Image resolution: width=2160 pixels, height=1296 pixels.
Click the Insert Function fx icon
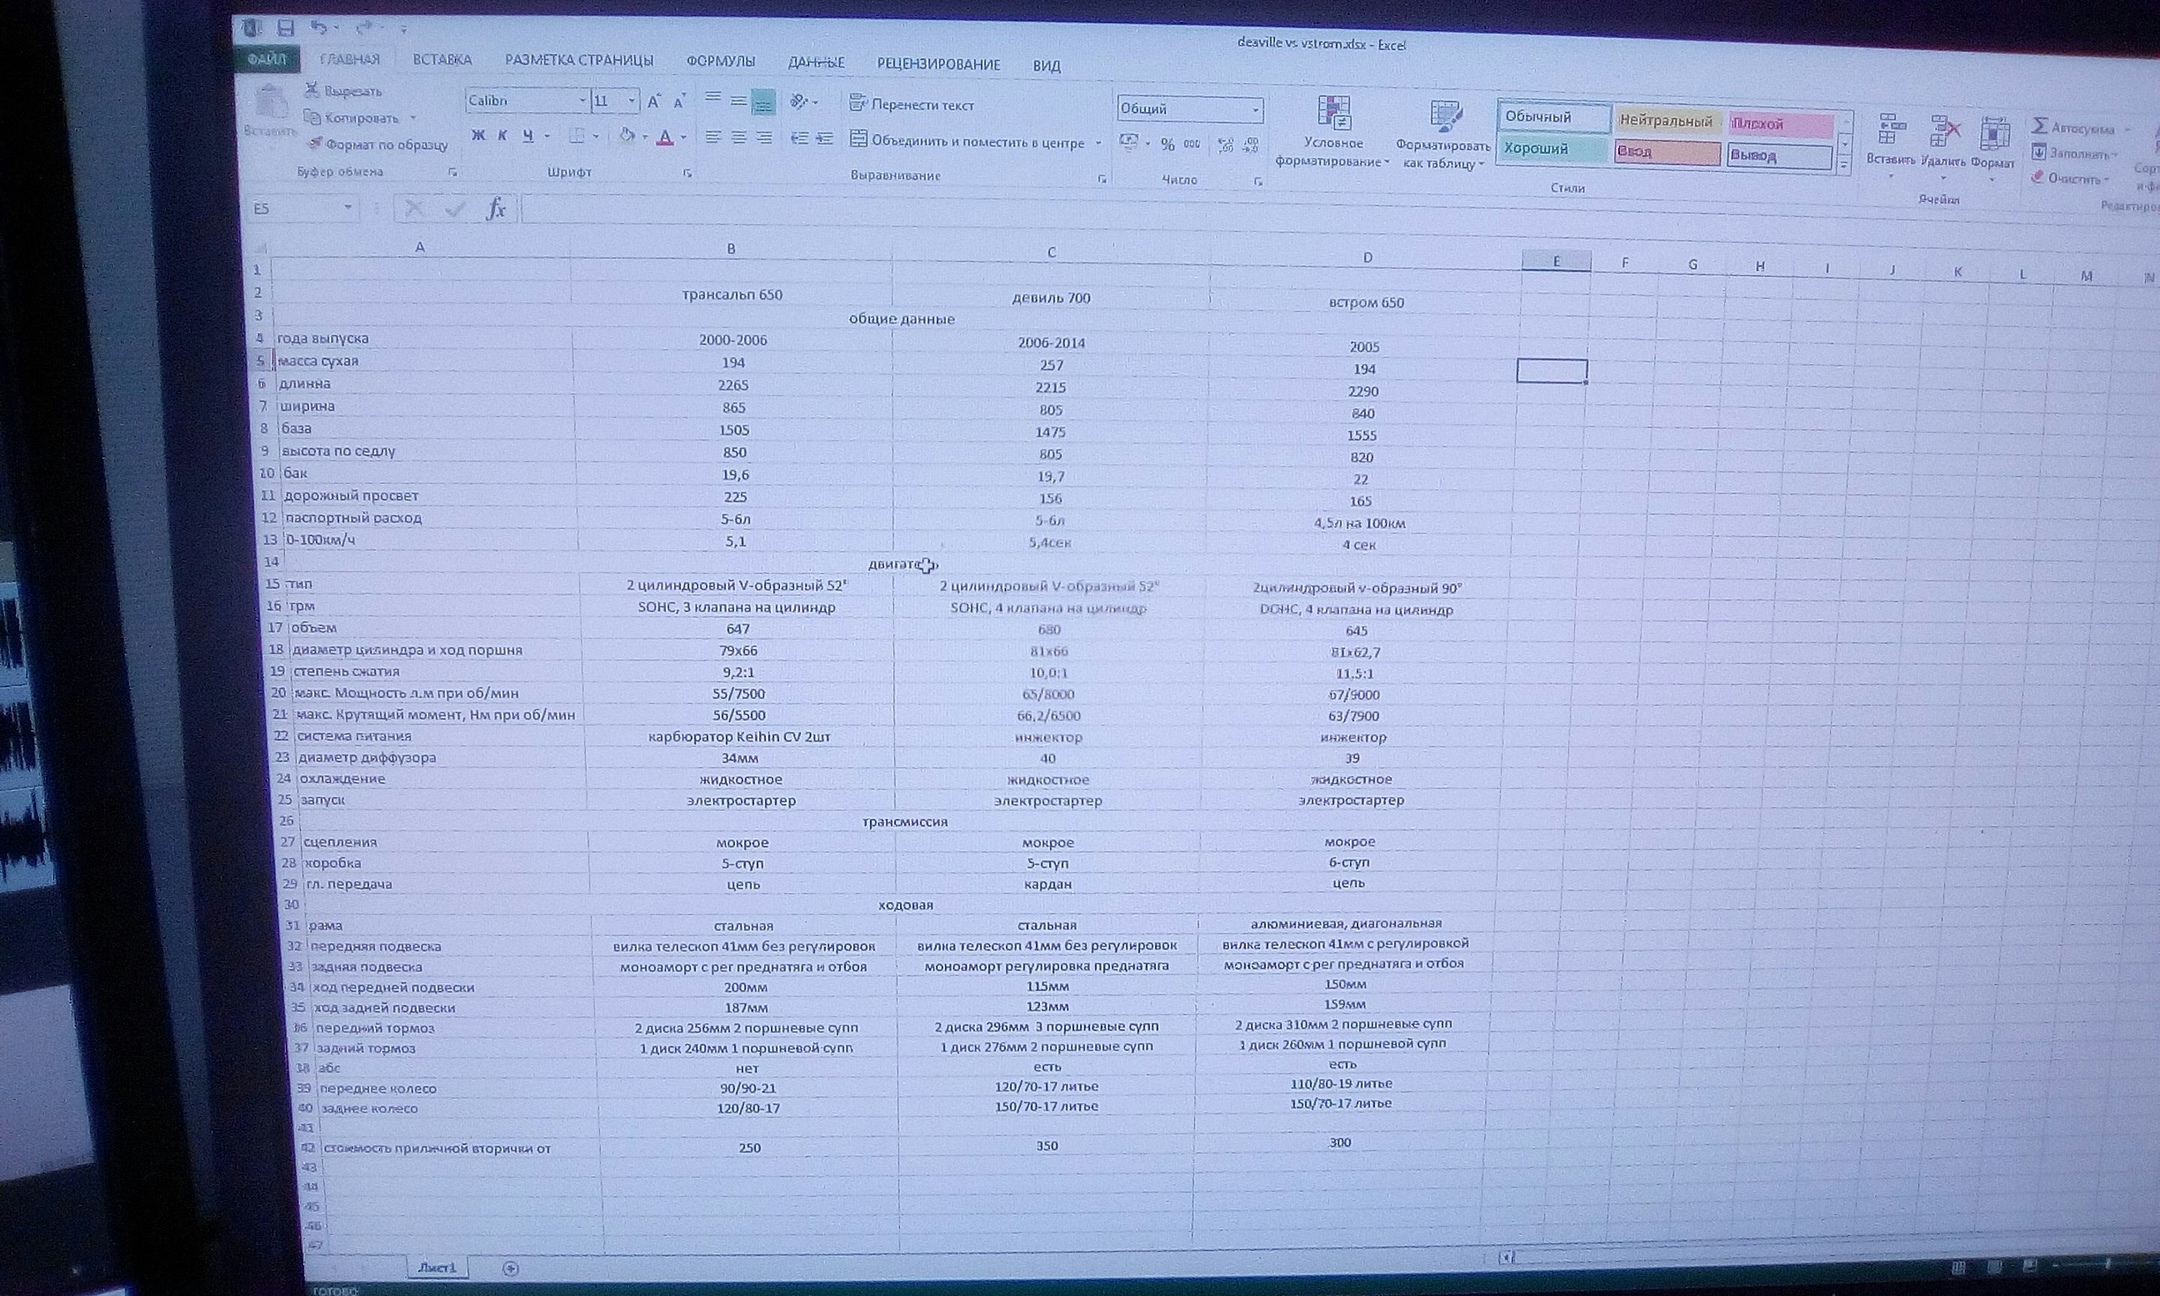pos(496,209)
